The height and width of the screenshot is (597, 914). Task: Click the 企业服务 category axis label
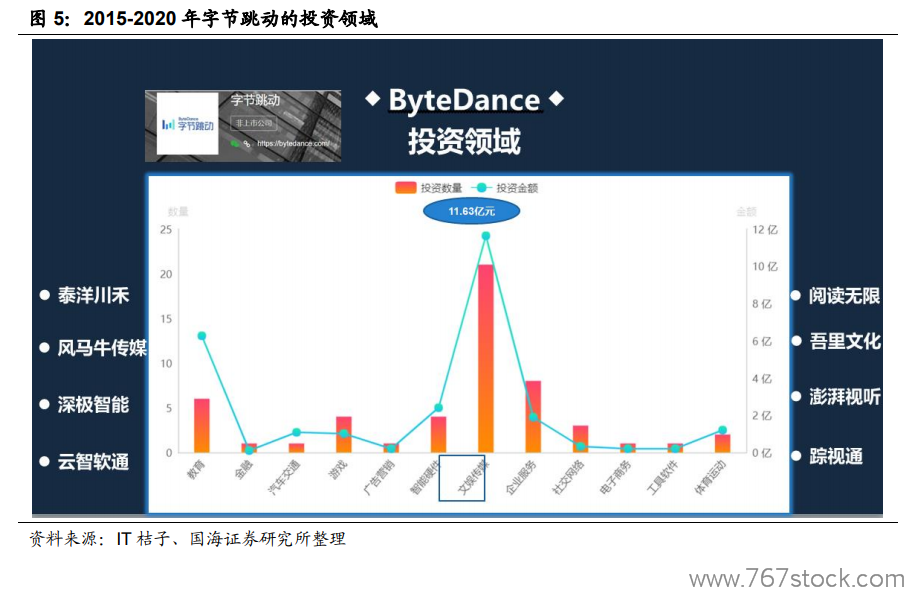click(x=521, y=477)
